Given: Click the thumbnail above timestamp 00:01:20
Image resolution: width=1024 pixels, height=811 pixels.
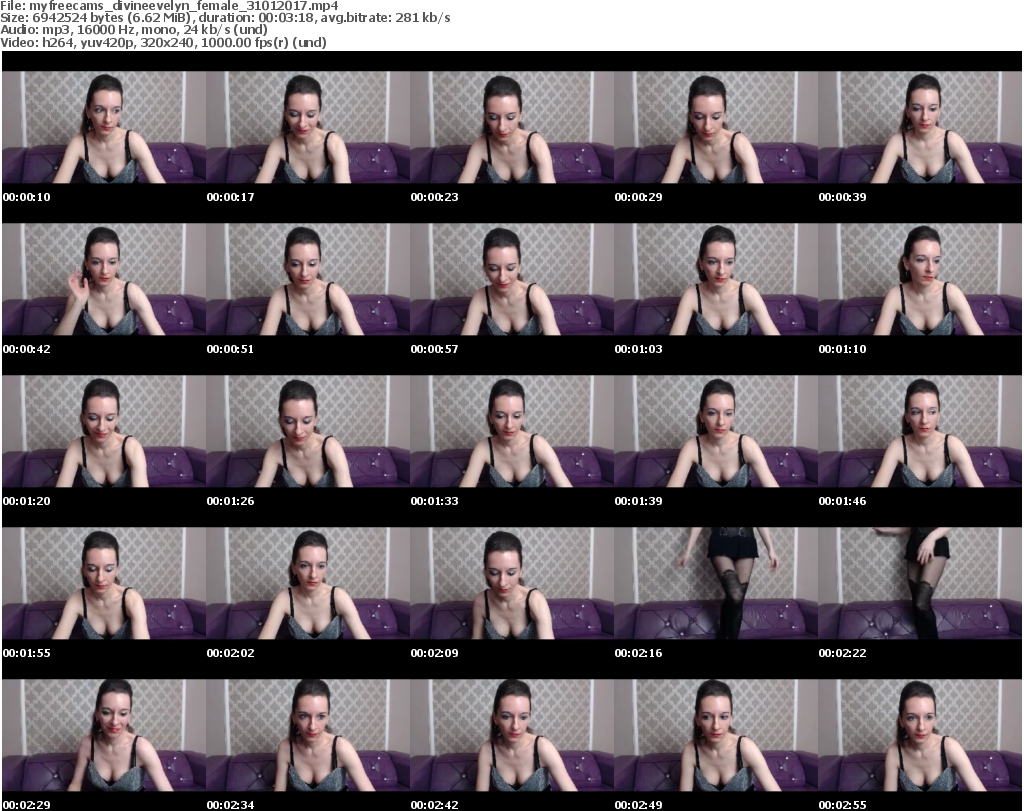Looking at the screenshot, I should 103,431.
